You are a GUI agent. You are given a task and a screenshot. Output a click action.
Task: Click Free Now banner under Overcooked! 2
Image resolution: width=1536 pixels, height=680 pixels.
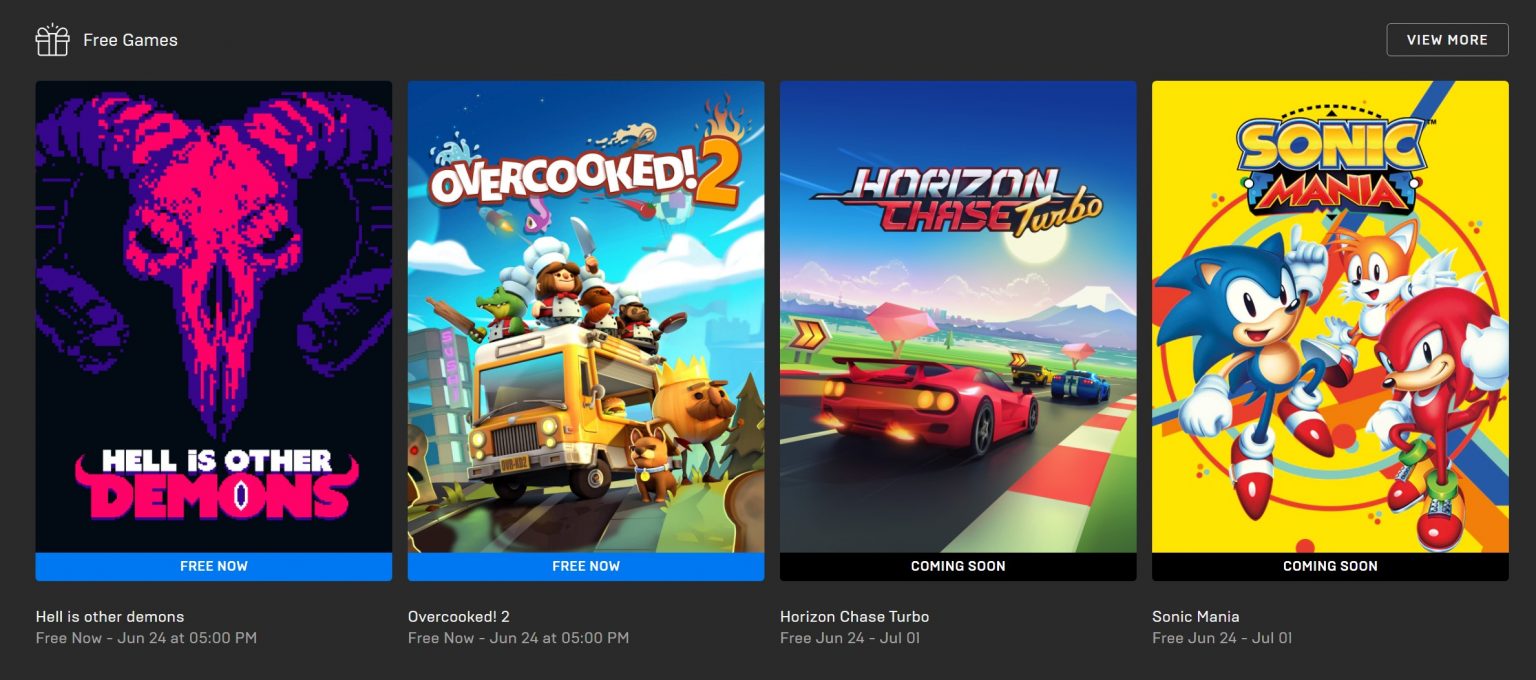(x=586, y=566)
